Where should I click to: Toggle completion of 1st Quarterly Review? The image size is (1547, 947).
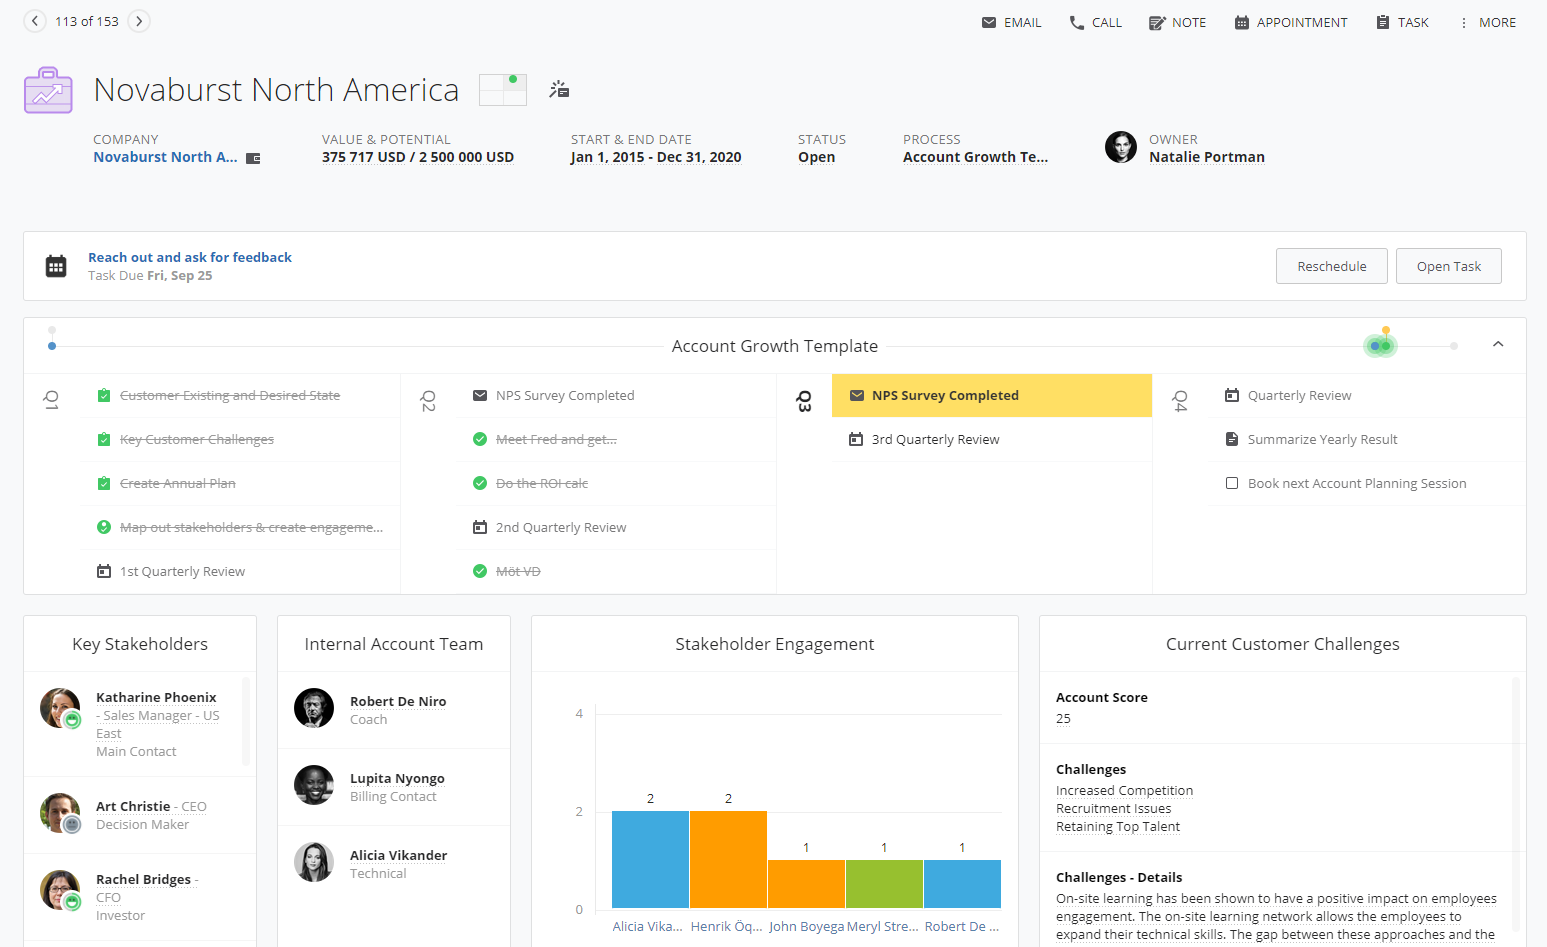[104, 571]
